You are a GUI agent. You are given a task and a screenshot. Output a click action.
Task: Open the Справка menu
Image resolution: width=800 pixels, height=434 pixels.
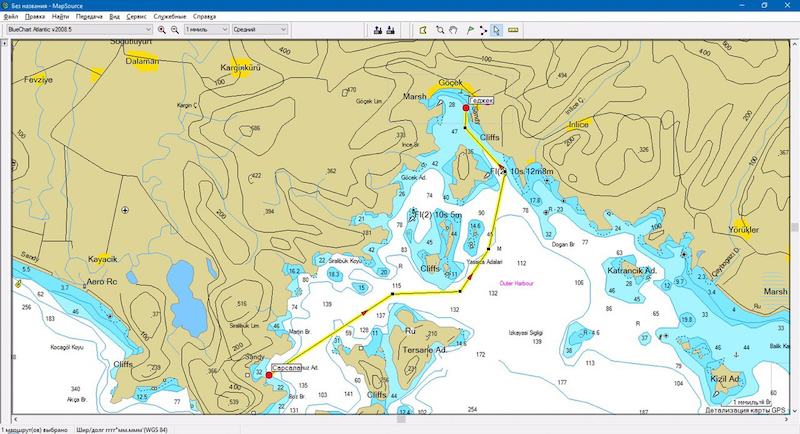click(x=204, y=16)
